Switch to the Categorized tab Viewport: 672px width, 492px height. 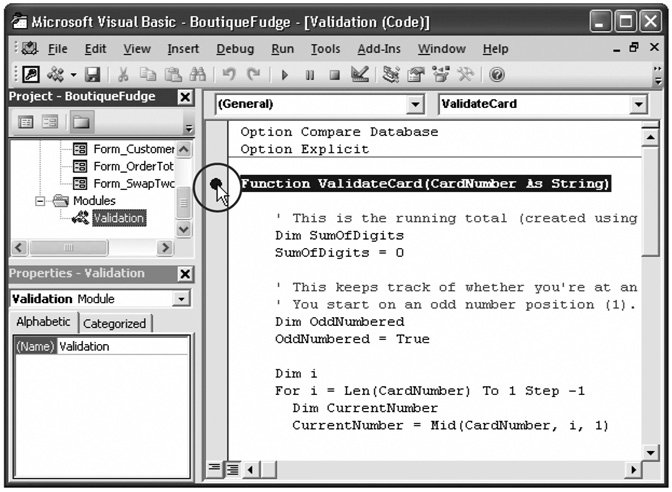point(114,324)
